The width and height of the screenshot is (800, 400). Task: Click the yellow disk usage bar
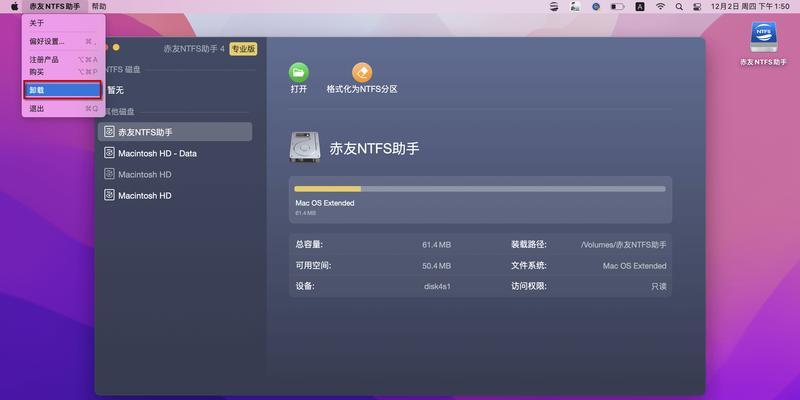click(328, 189)
